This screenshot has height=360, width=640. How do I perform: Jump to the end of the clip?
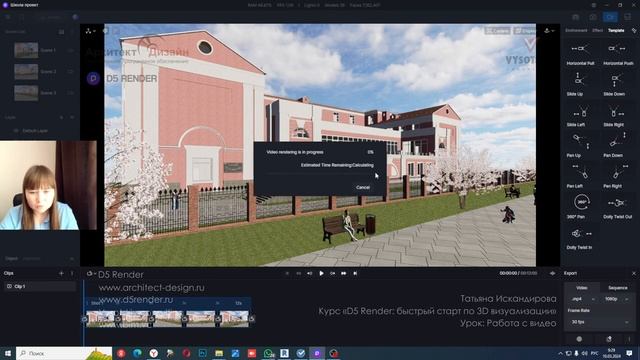pyautogui.click(x=355, y=273)
